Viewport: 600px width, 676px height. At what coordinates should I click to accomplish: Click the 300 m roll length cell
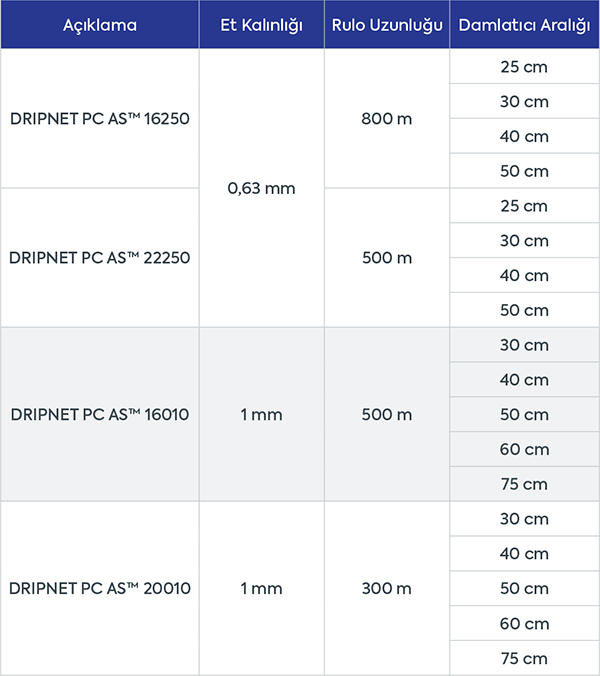[x=386, y=588]
